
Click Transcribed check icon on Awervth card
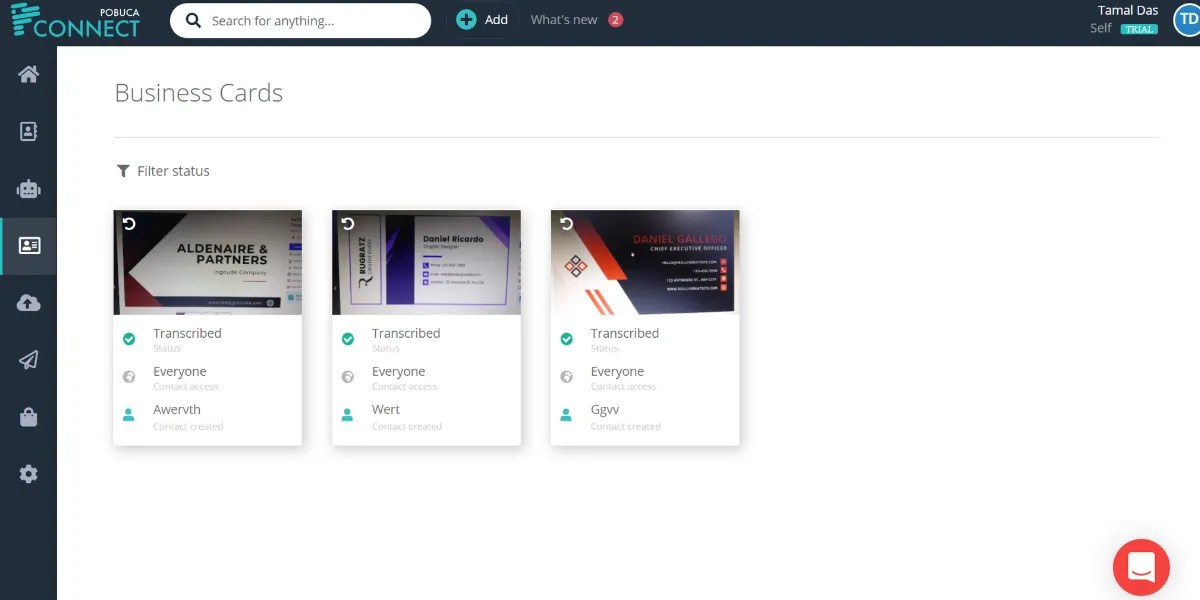click(129, 339)
